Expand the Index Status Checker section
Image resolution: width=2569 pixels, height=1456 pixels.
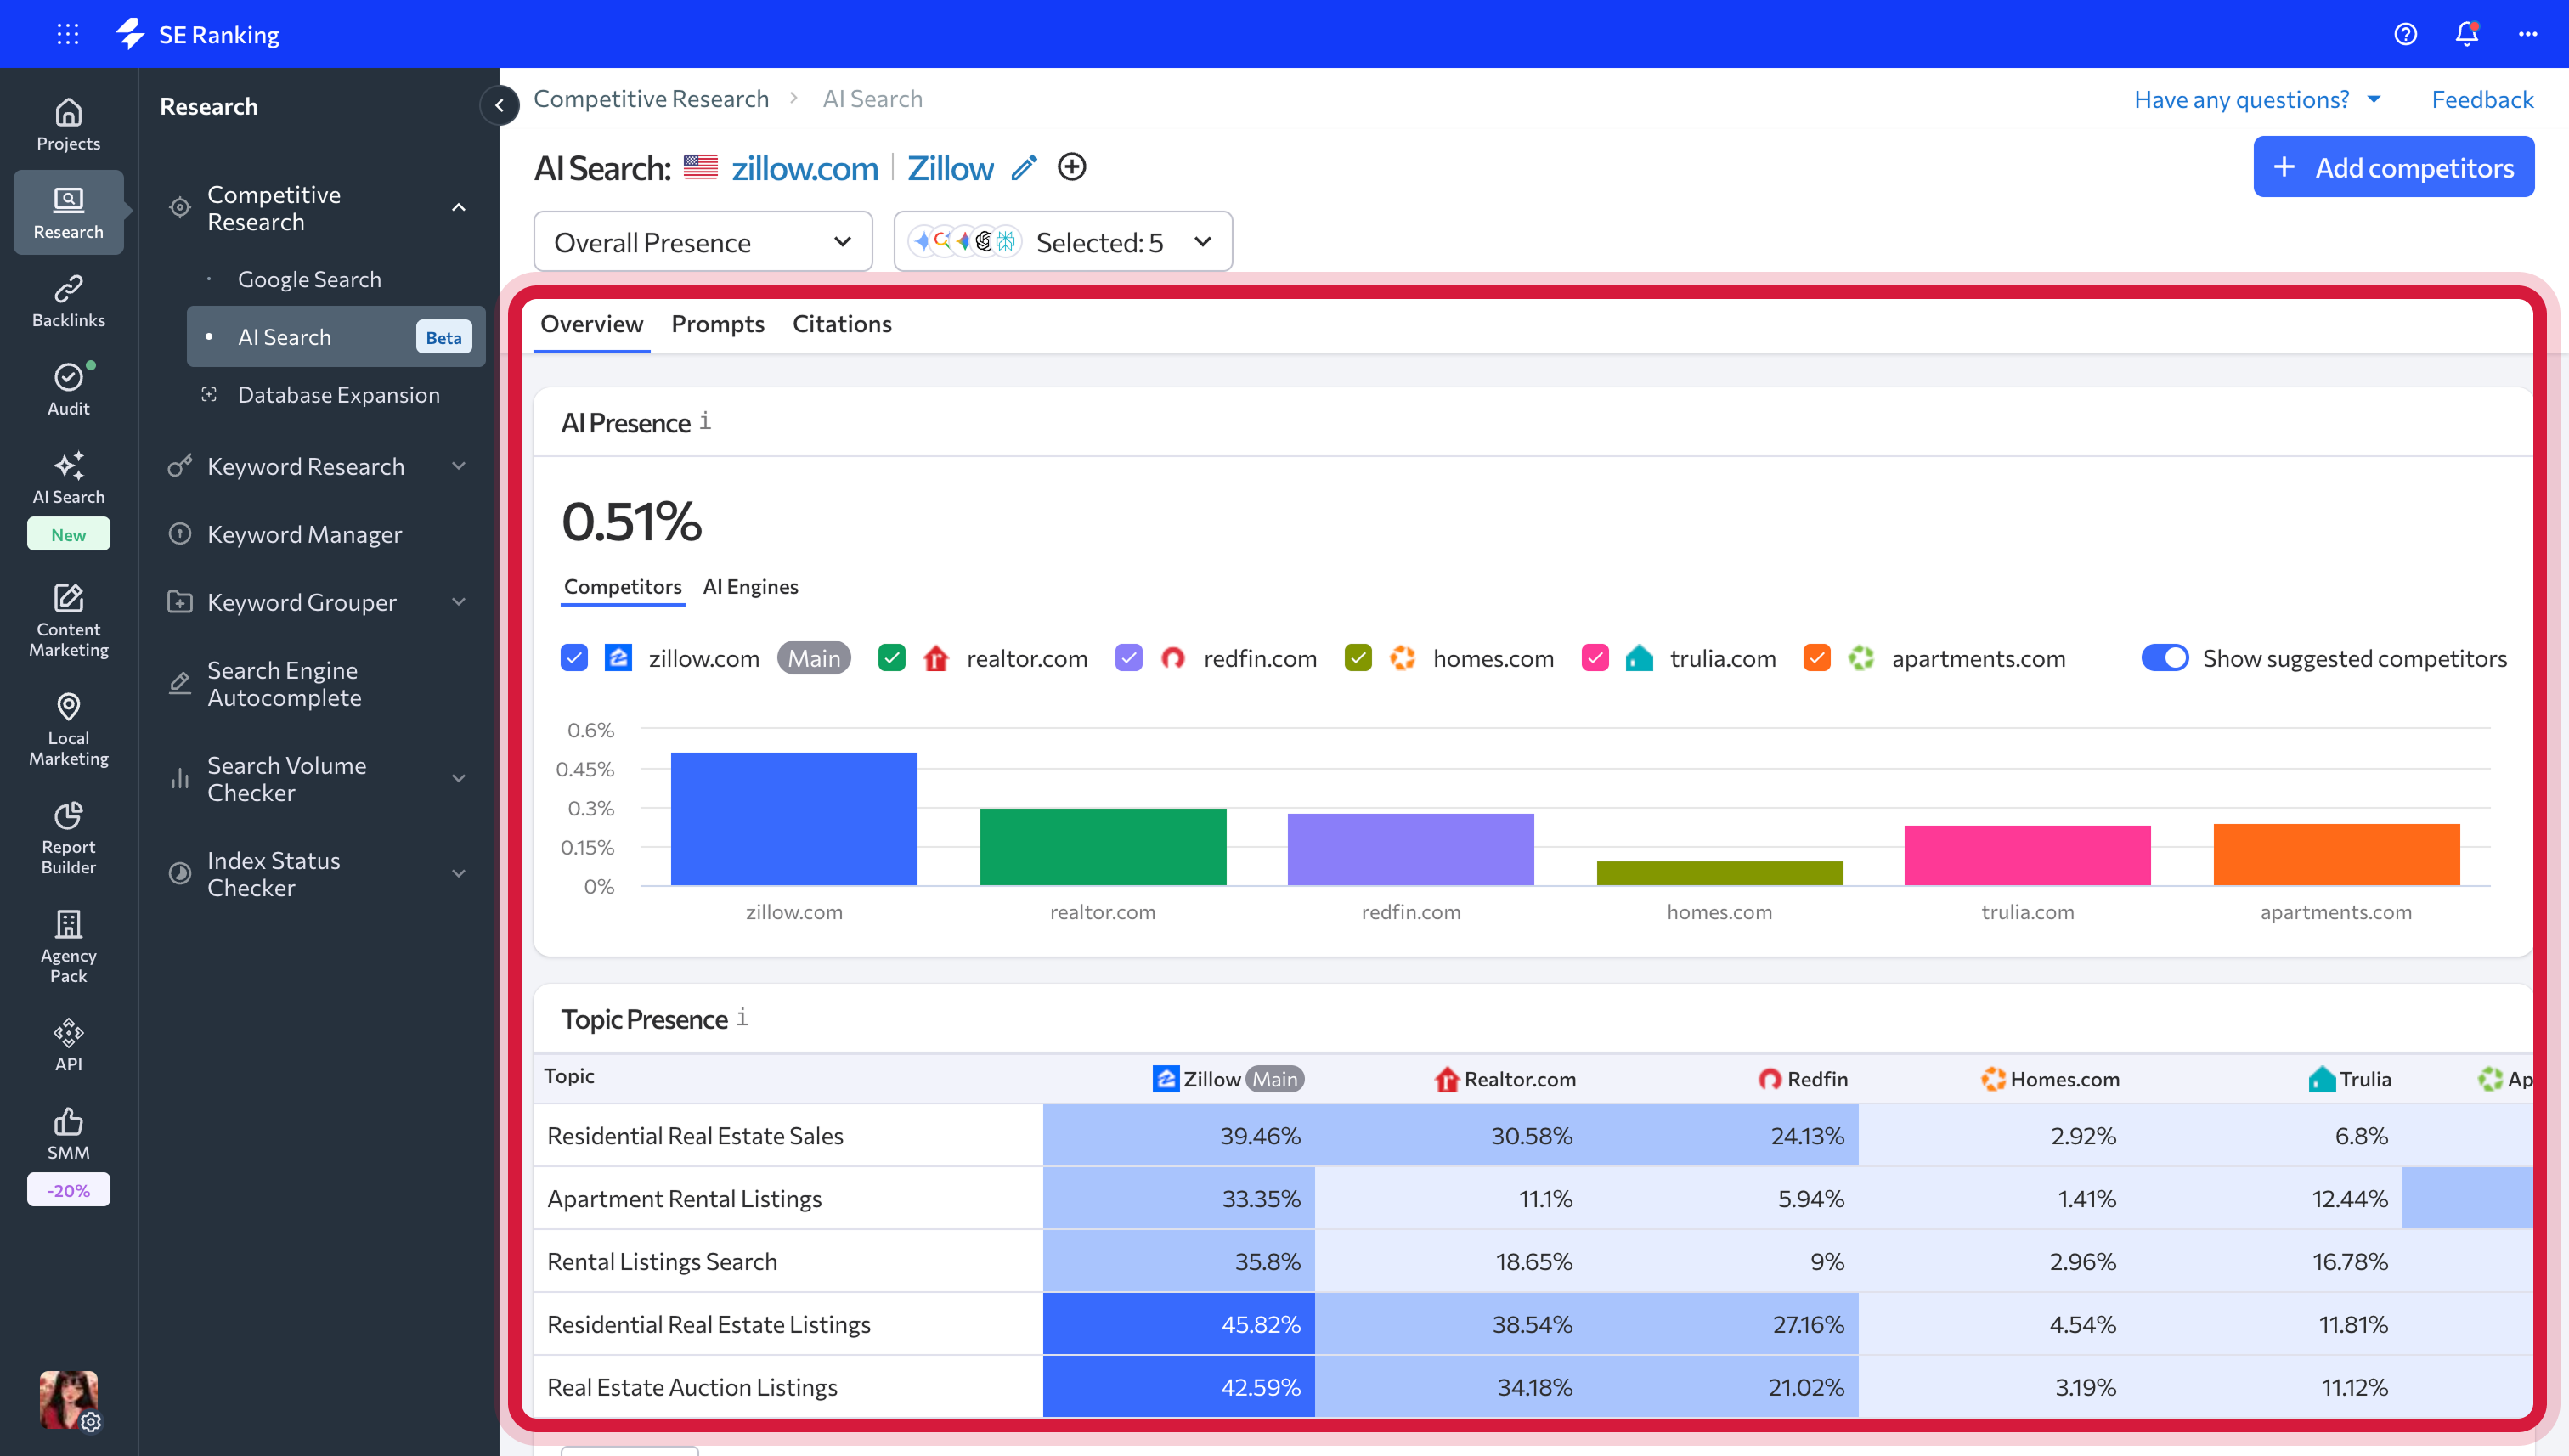pyautogui.click(x=459, y=874)
